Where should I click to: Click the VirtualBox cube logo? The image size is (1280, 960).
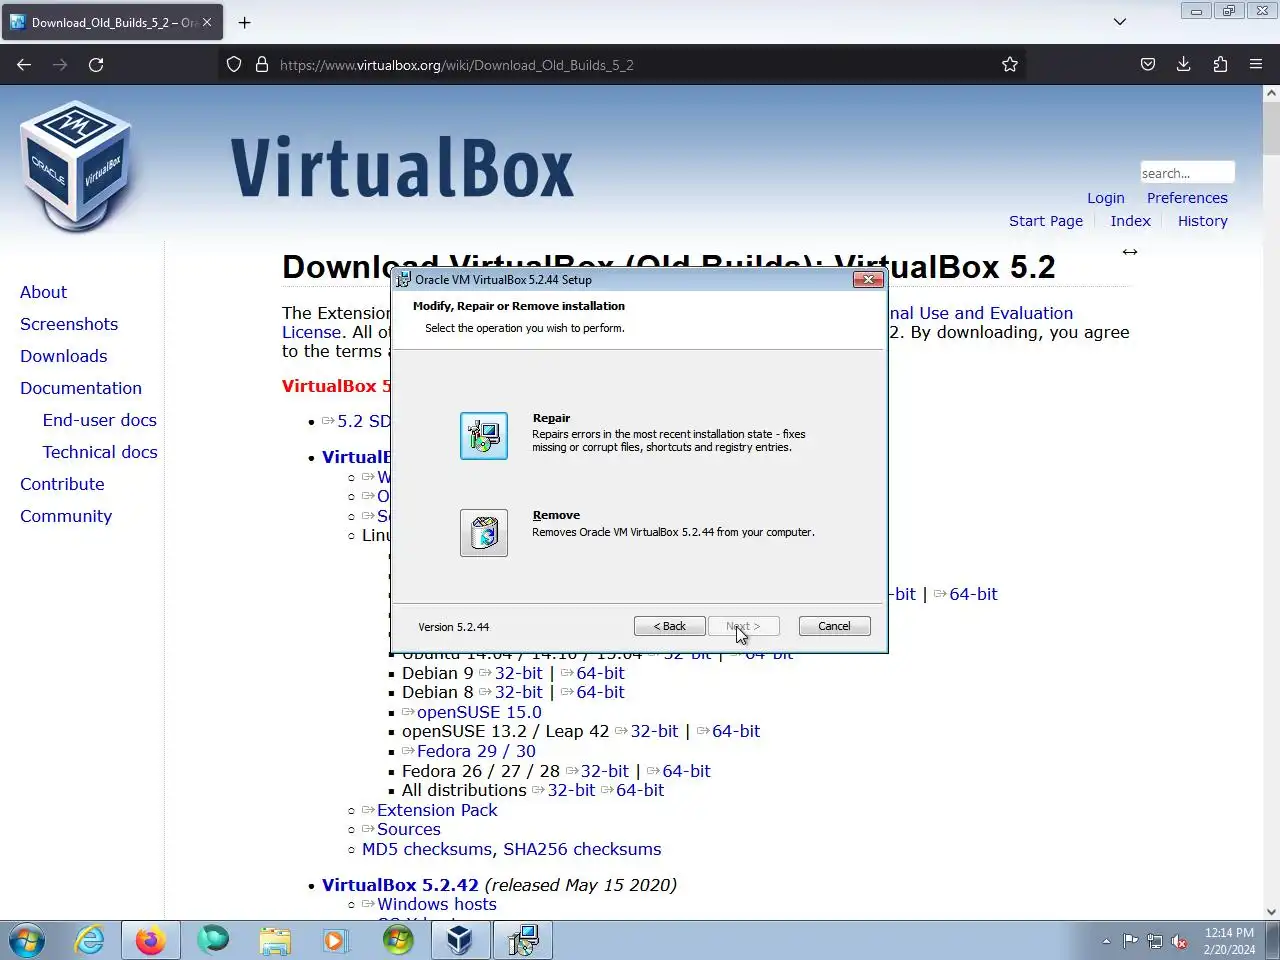(76, 165)
